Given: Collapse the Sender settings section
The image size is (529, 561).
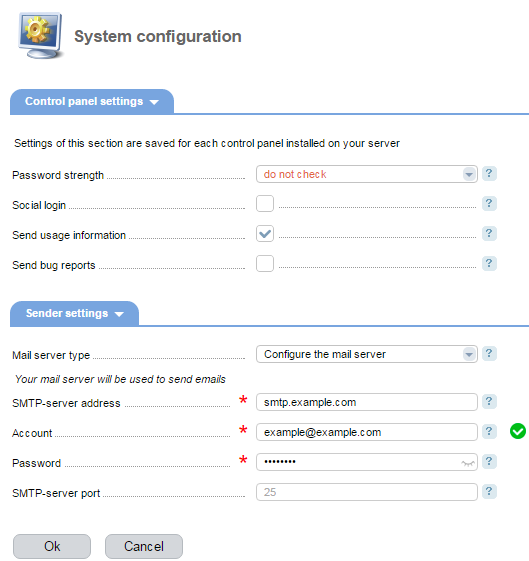Looking at the screenshot, I should [74, 313].
